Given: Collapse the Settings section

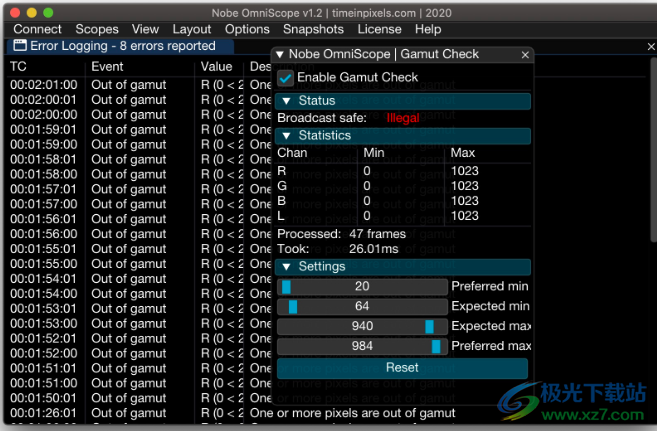Looking at the screenshot, I should (403, 267).
